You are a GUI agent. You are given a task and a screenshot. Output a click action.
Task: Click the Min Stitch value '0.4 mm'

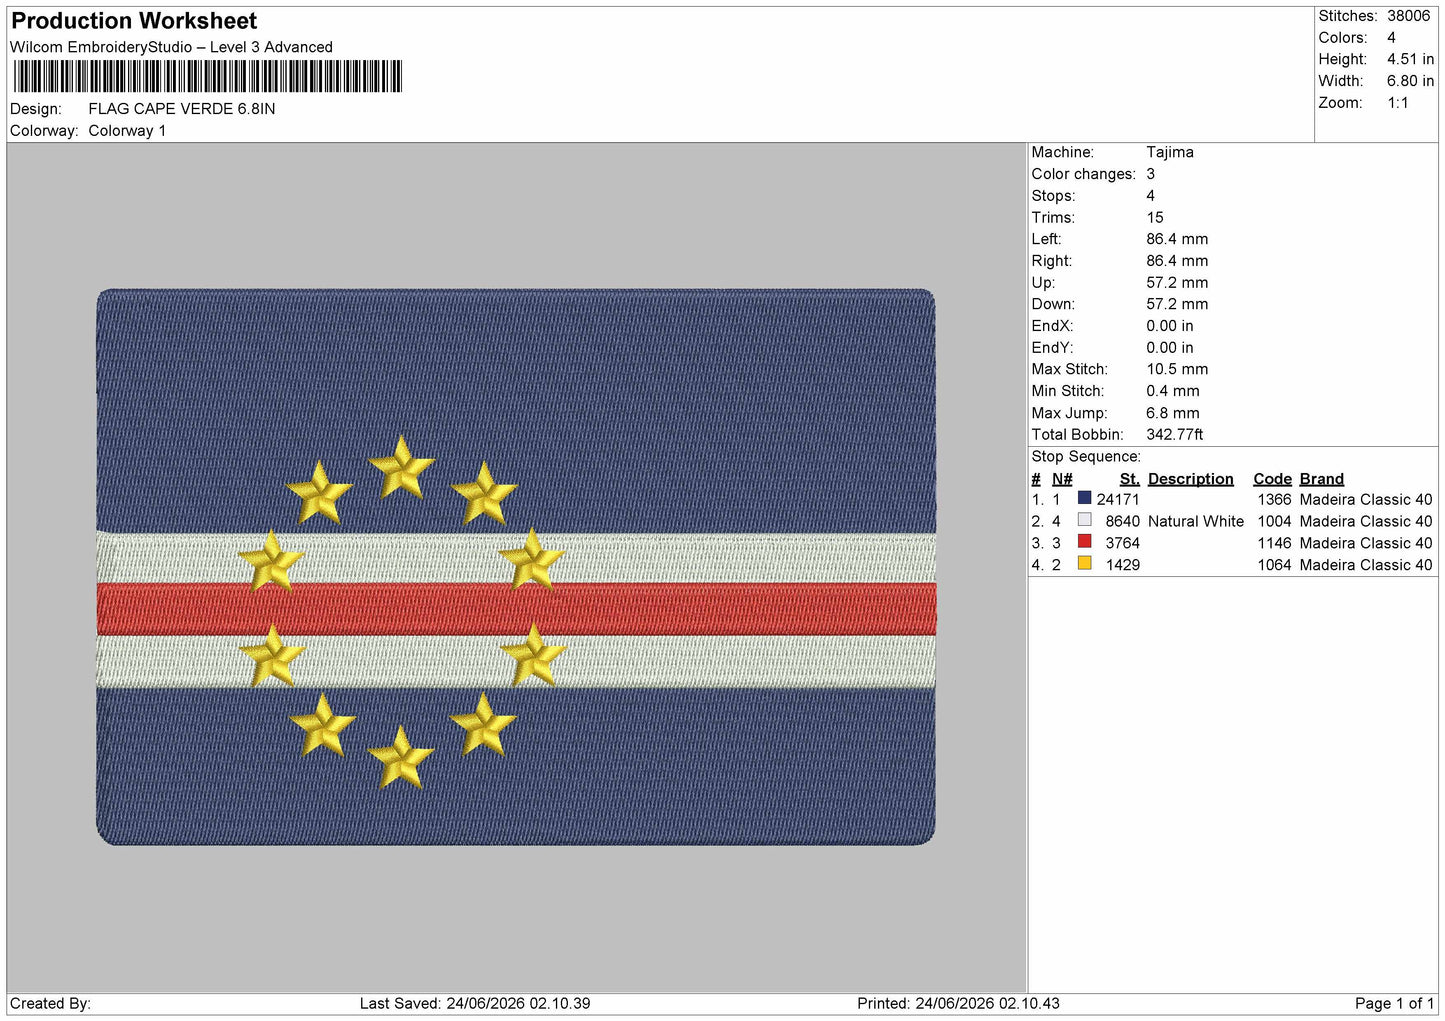[1173, 391]
